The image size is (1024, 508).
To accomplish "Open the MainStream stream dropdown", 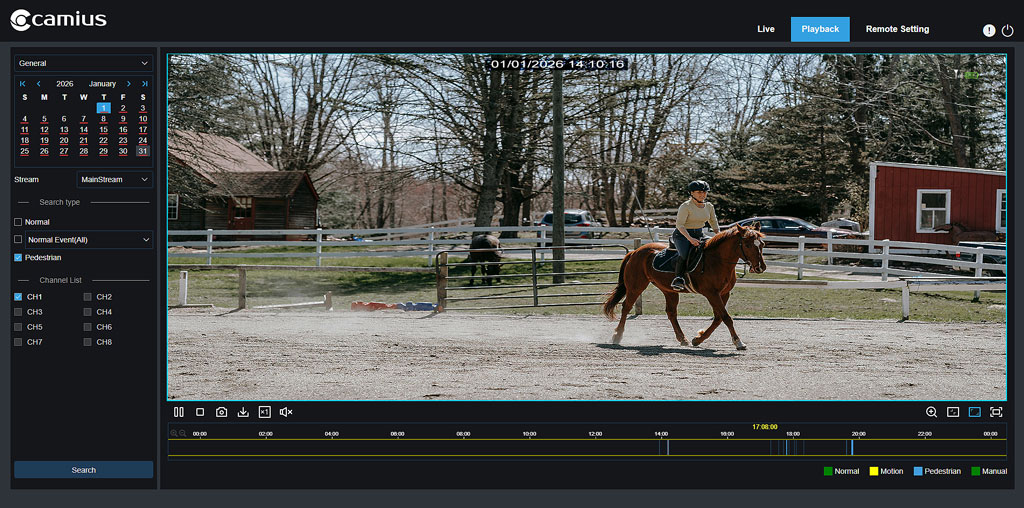I will tap(115, 179).
